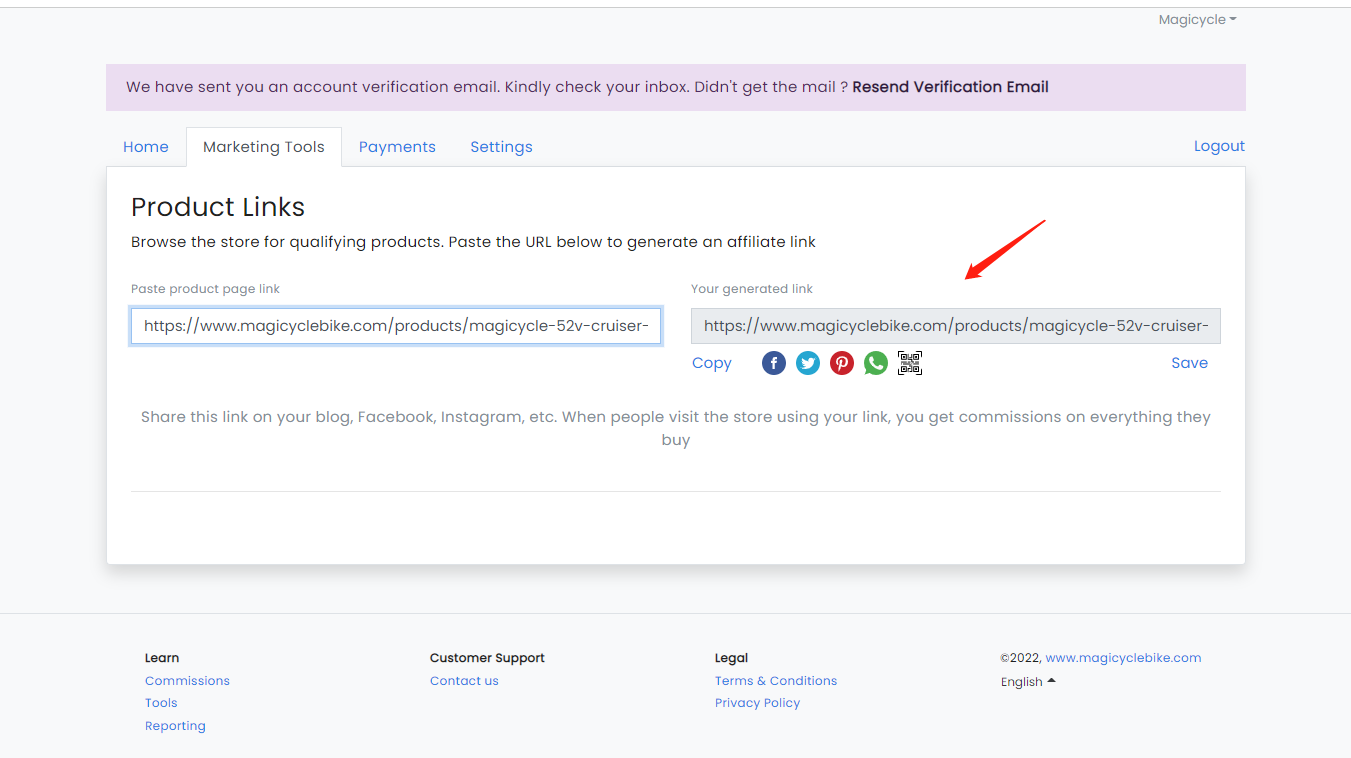Select the generated link field
Image resolution: width=1351 pixels, height=758 pixels.
[x=956, y=326]
